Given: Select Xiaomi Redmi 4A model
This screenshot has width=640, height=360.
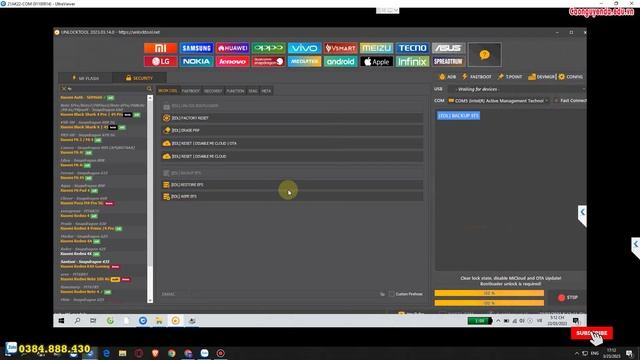Looking at the screenshot, I should pos(76,241).
